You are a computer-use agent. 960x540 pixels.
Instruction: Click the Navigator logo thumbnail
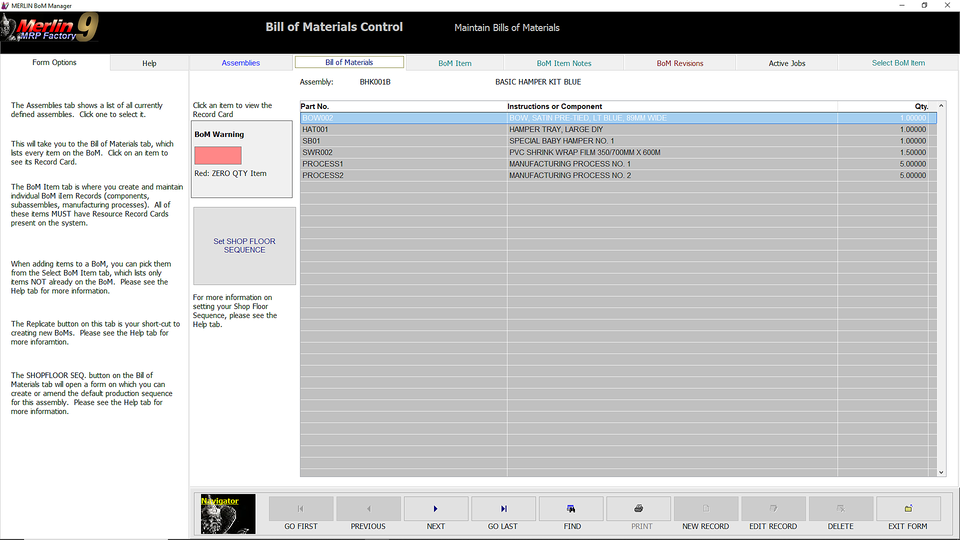pos(228,513)
